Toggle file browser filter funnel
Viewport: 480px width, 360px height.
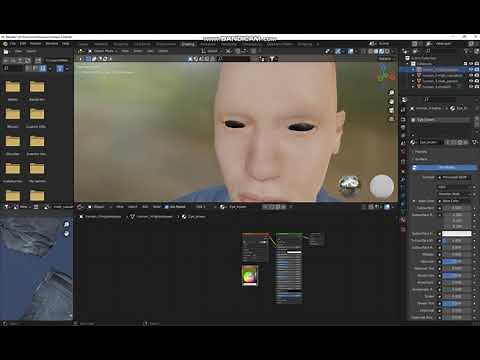pyautogui.click(x=60, y=68)
